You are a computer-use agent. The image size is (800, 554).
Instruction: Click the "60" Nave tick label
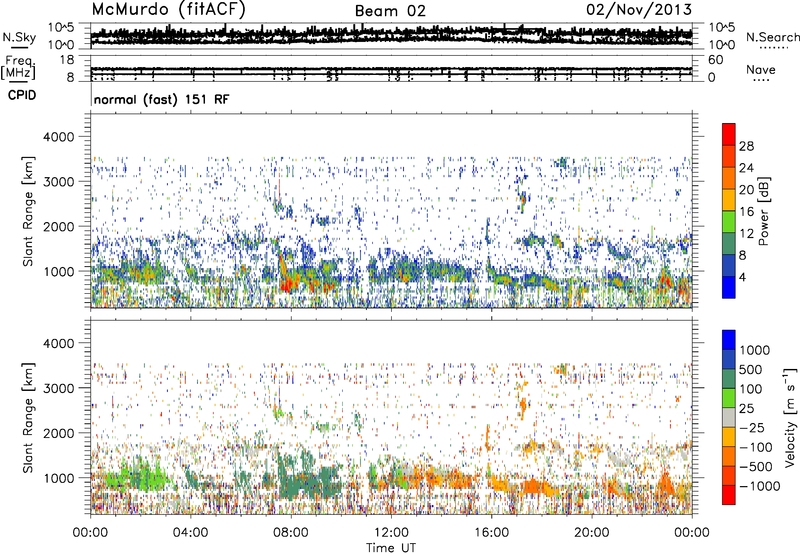pyautogui.click(x=715, y=60)
